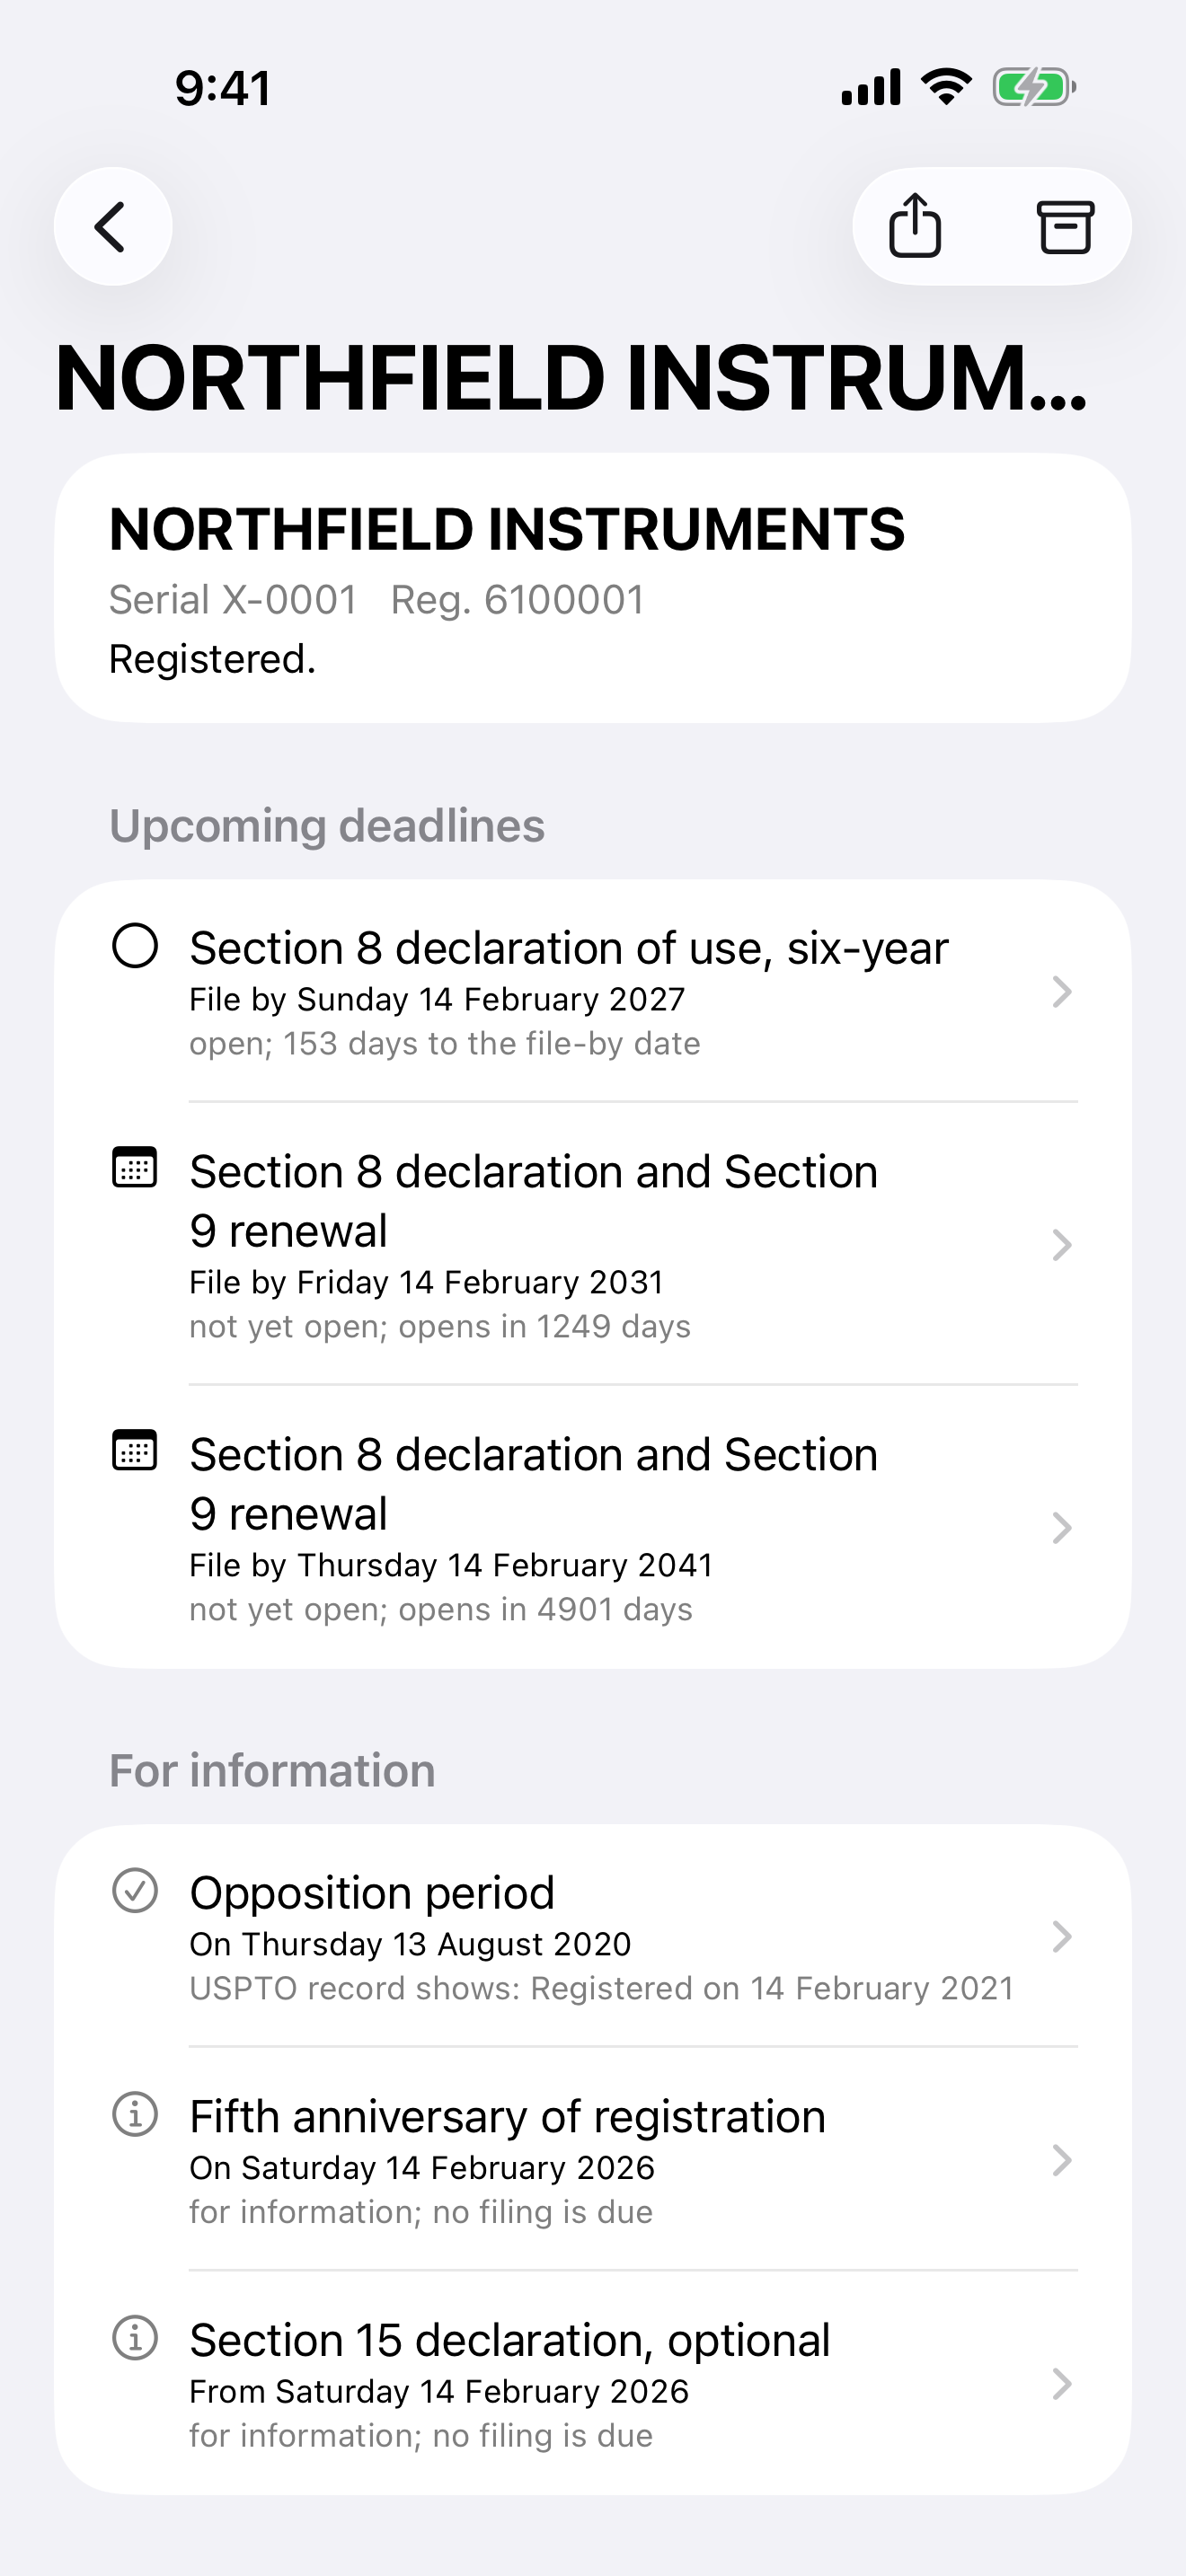Select File by Sunday 14 February 2027 text
The image size is (1186, 2576).
click(x=437, y=999)
